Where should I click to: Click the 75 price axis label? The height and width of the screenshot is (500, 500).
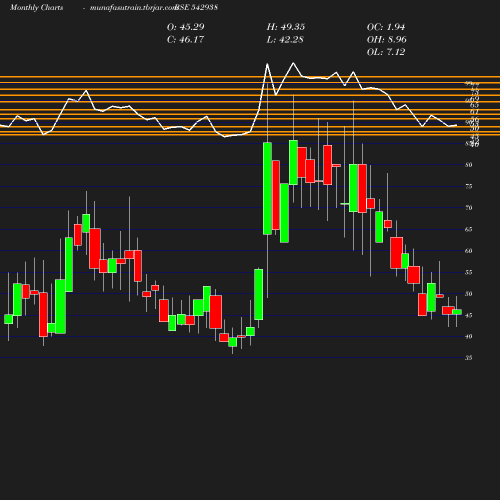[x=469, y=186]
